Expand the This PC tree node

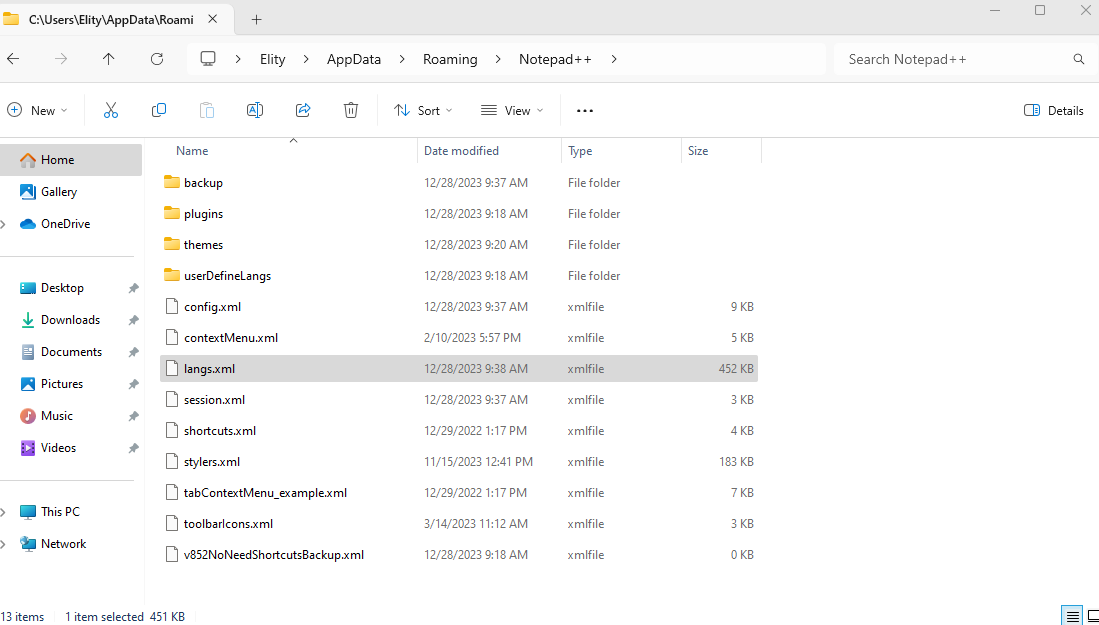(4, 512)
